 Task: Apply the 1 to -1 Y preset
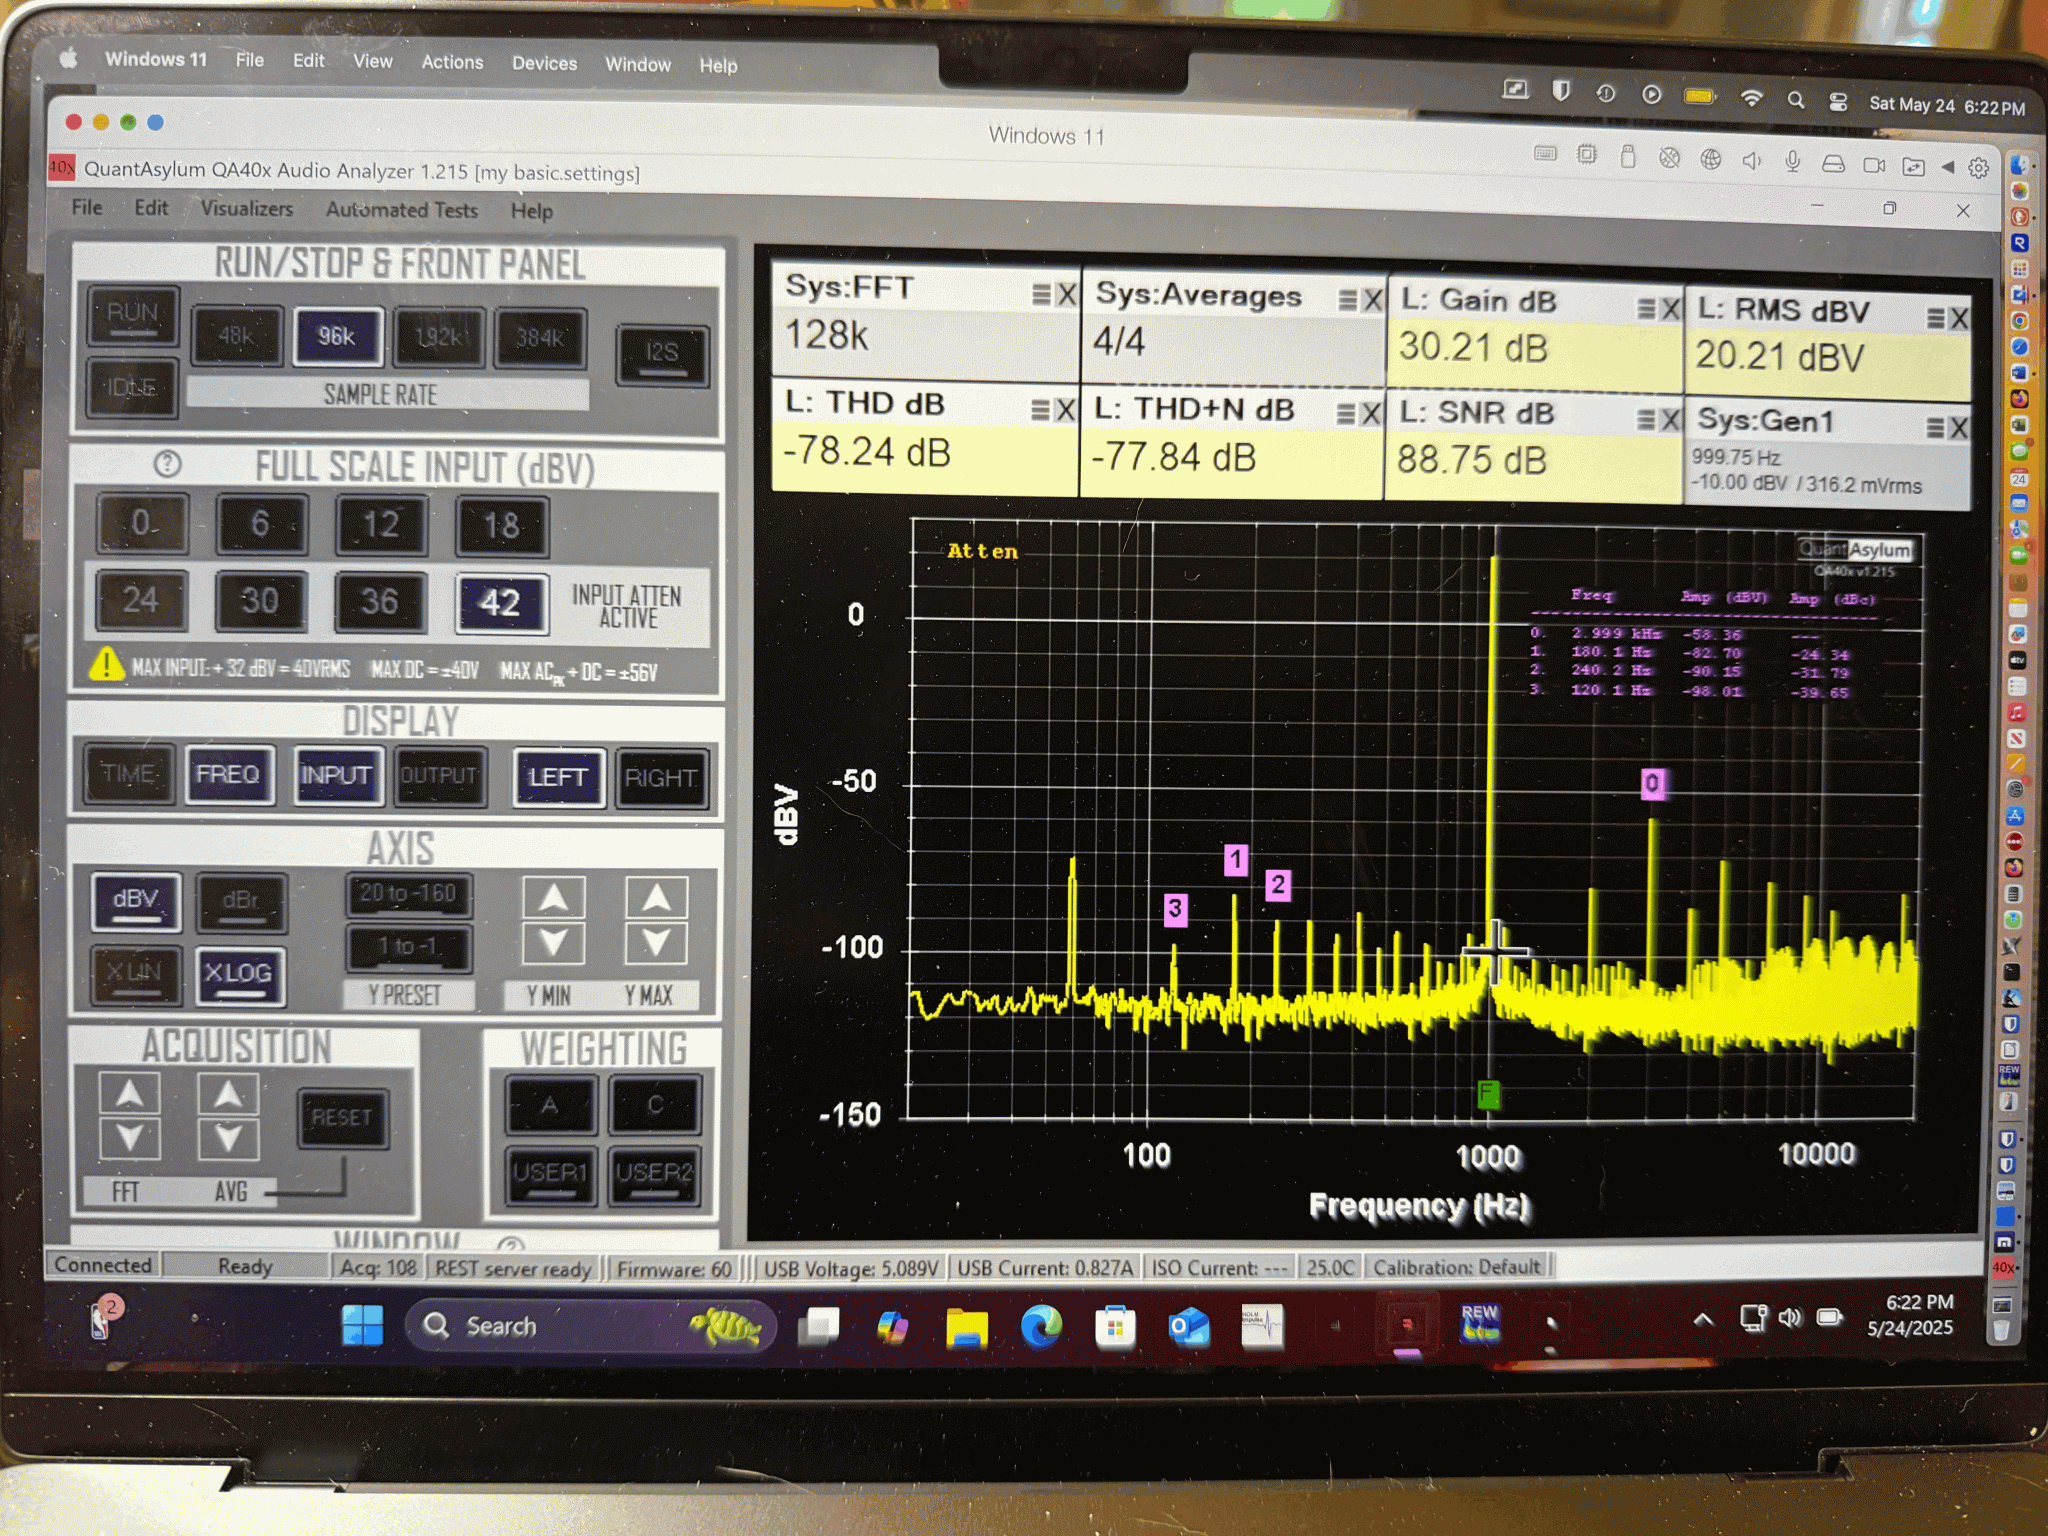408,947
